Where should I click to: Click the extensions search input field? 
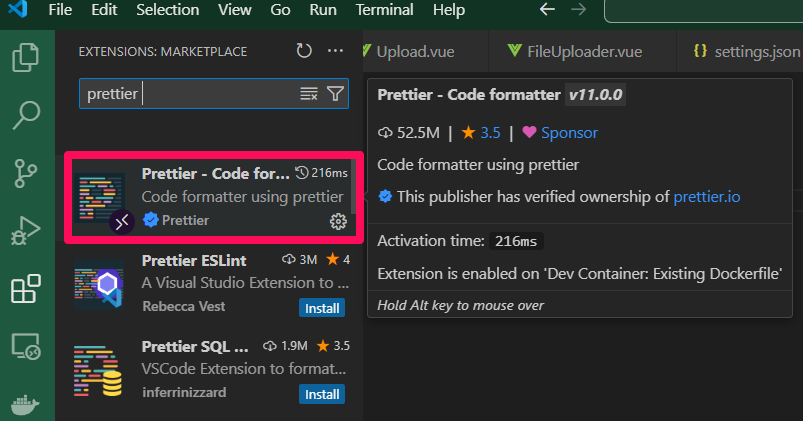pos(189,94)
